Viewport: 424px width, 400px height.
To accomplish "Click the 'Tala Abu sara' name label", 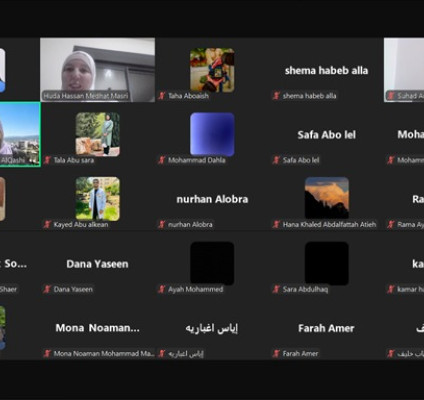I will pos(74,160).
